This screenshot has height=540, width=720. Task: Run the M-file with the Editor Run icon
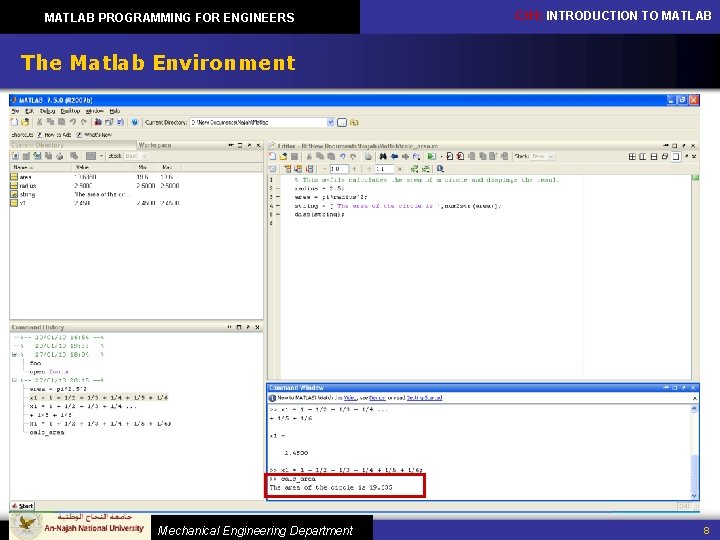(431, 157)
